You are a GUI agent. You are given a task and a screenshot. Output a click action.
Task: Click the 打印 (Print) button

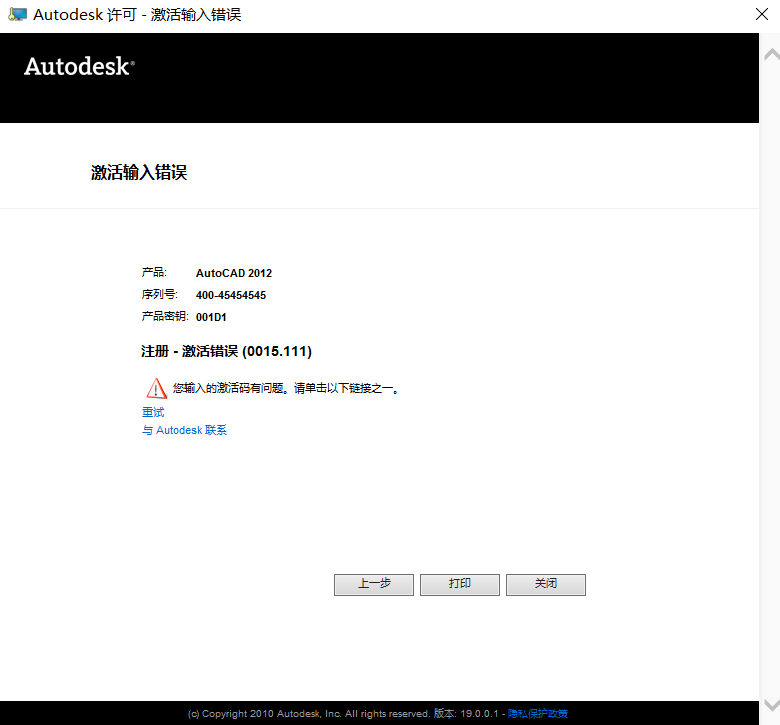(460, 585)
